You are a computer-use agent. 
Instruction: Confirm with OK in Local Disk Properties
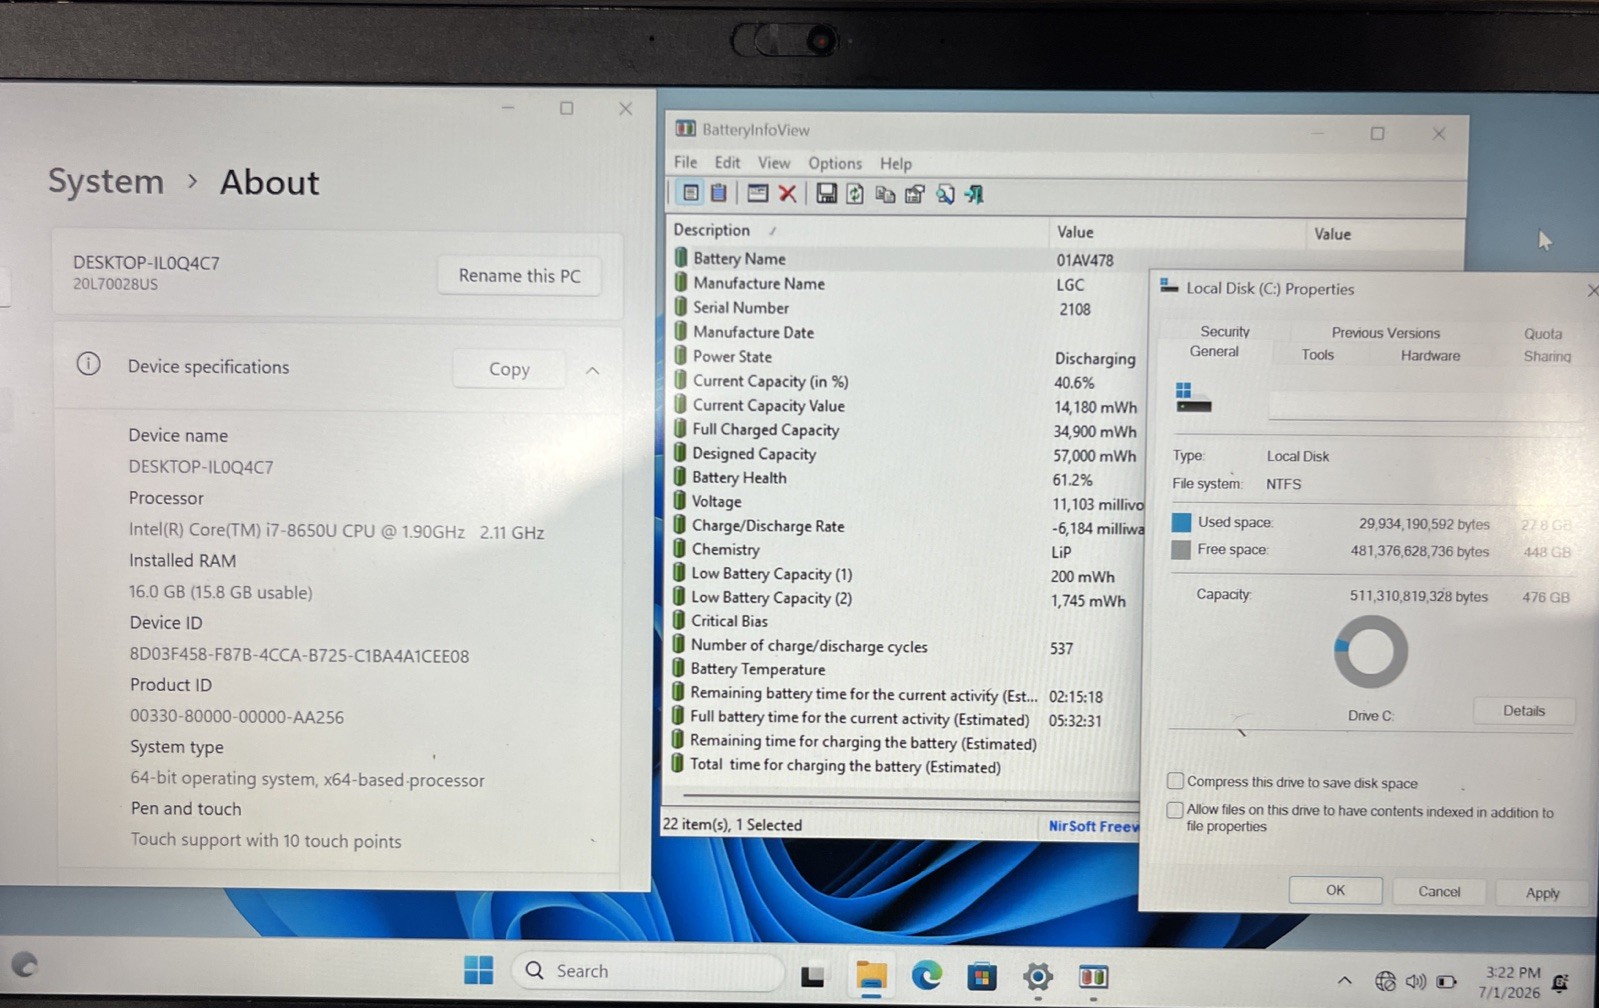[1335, 890]
